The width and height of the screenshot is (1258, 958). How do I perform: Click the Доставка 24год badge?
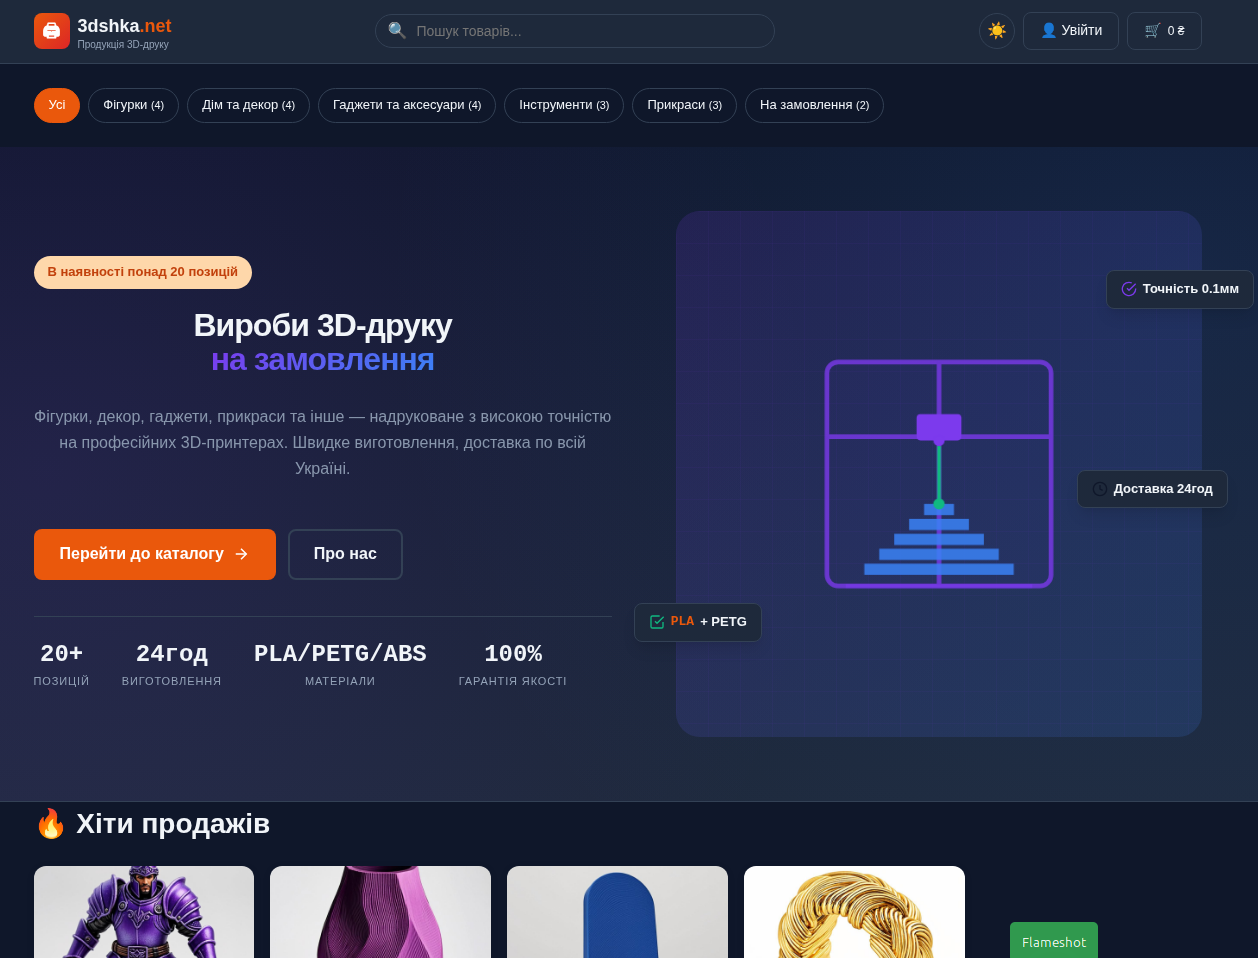1152,489
